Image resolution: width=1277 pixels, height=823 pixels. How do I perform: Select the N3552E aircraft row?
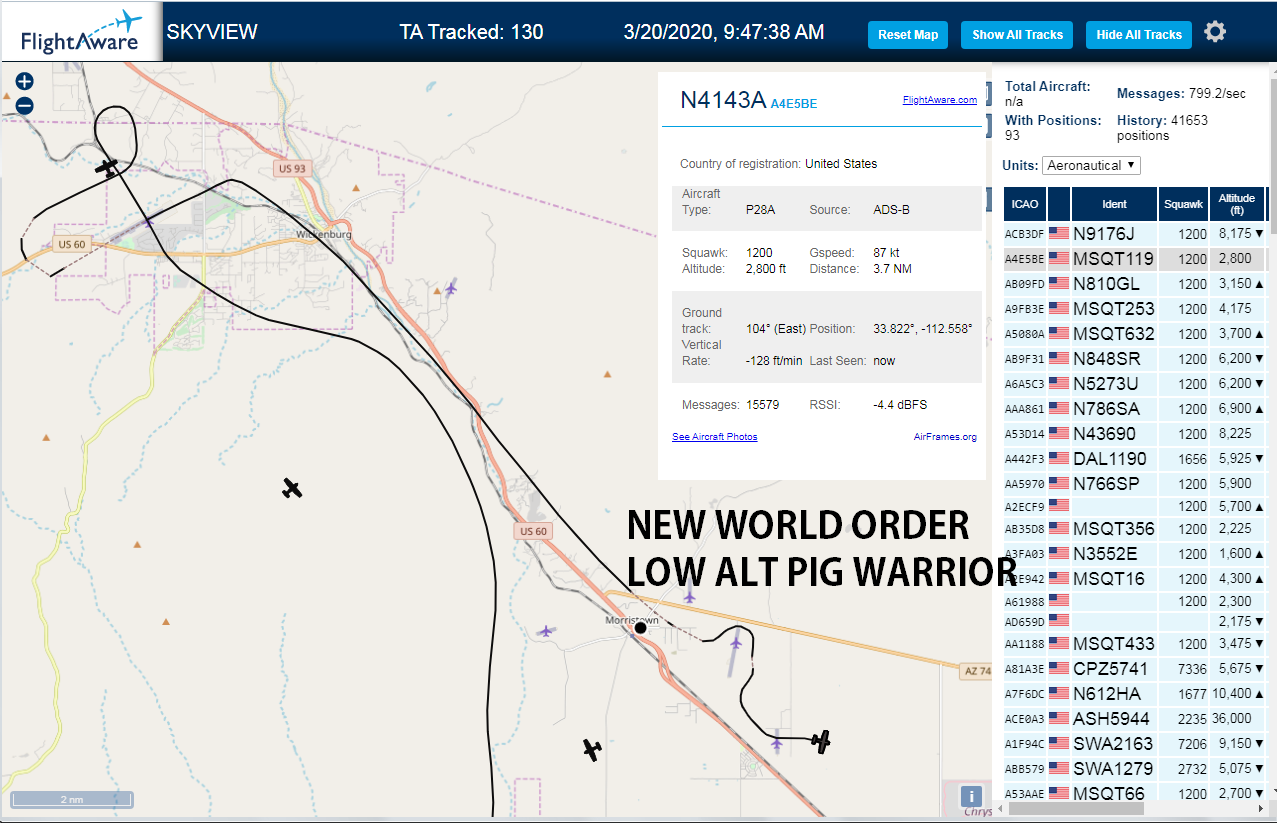coord(1135,553)
